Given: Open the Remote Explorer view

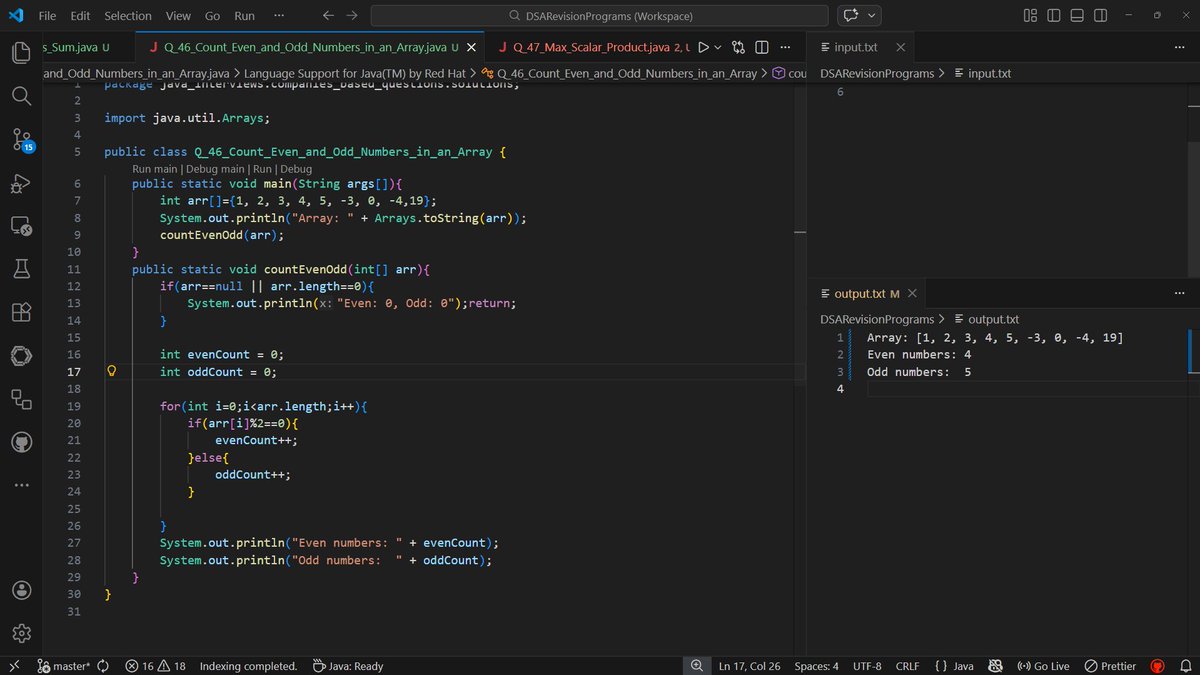Looking at the screenshot, I should click(22, 226).
